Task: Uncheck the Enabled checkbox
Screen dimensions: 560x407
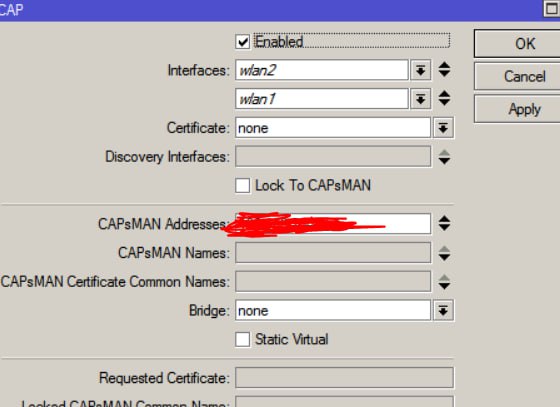Action: coord(242,42)
